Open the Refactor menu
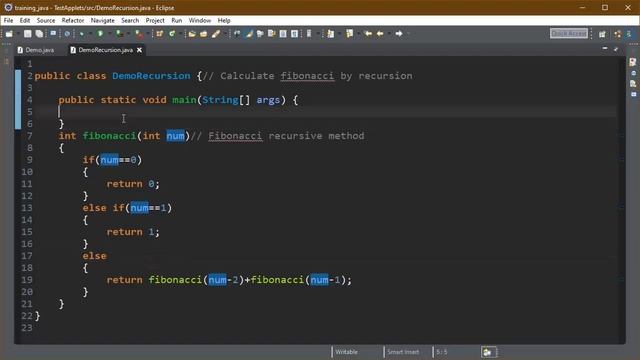640x360 pixels. 73,20
